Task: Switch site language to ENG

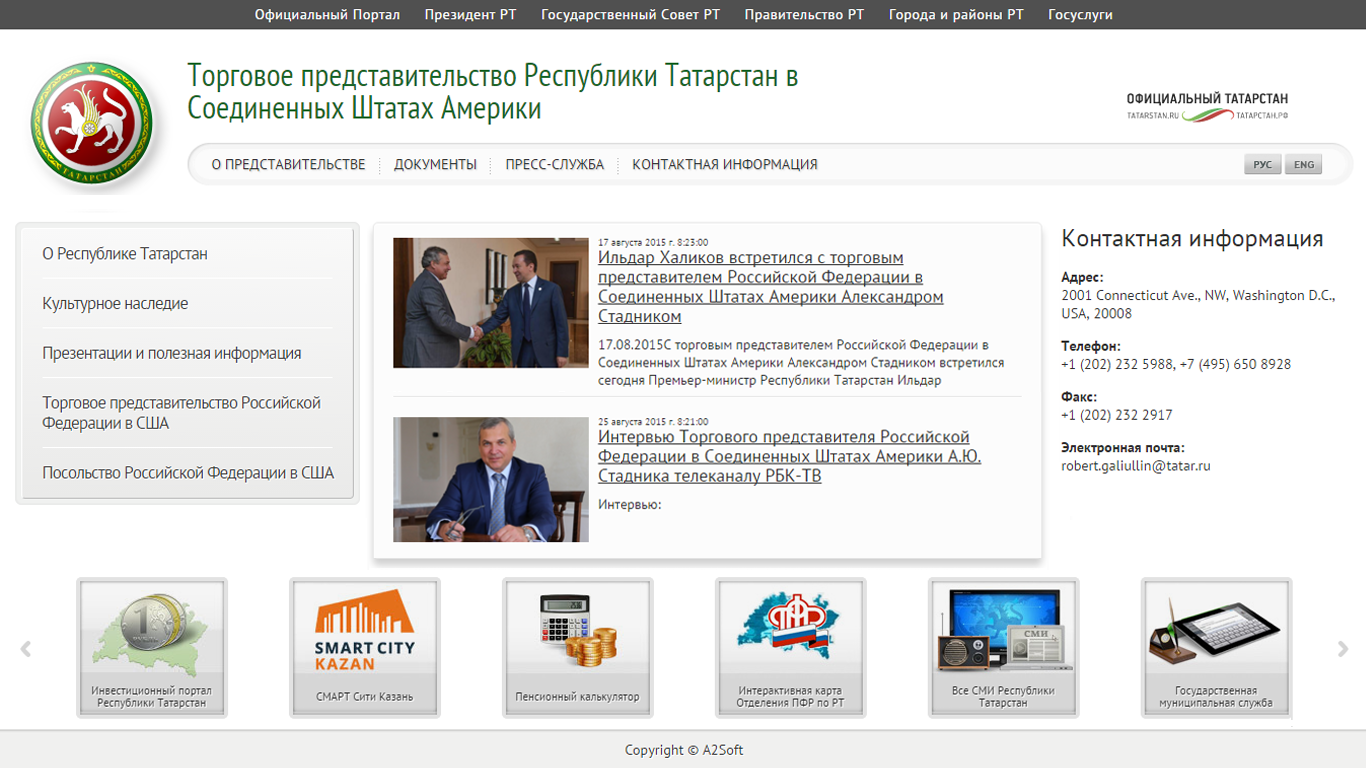Action: [1304, 165]
